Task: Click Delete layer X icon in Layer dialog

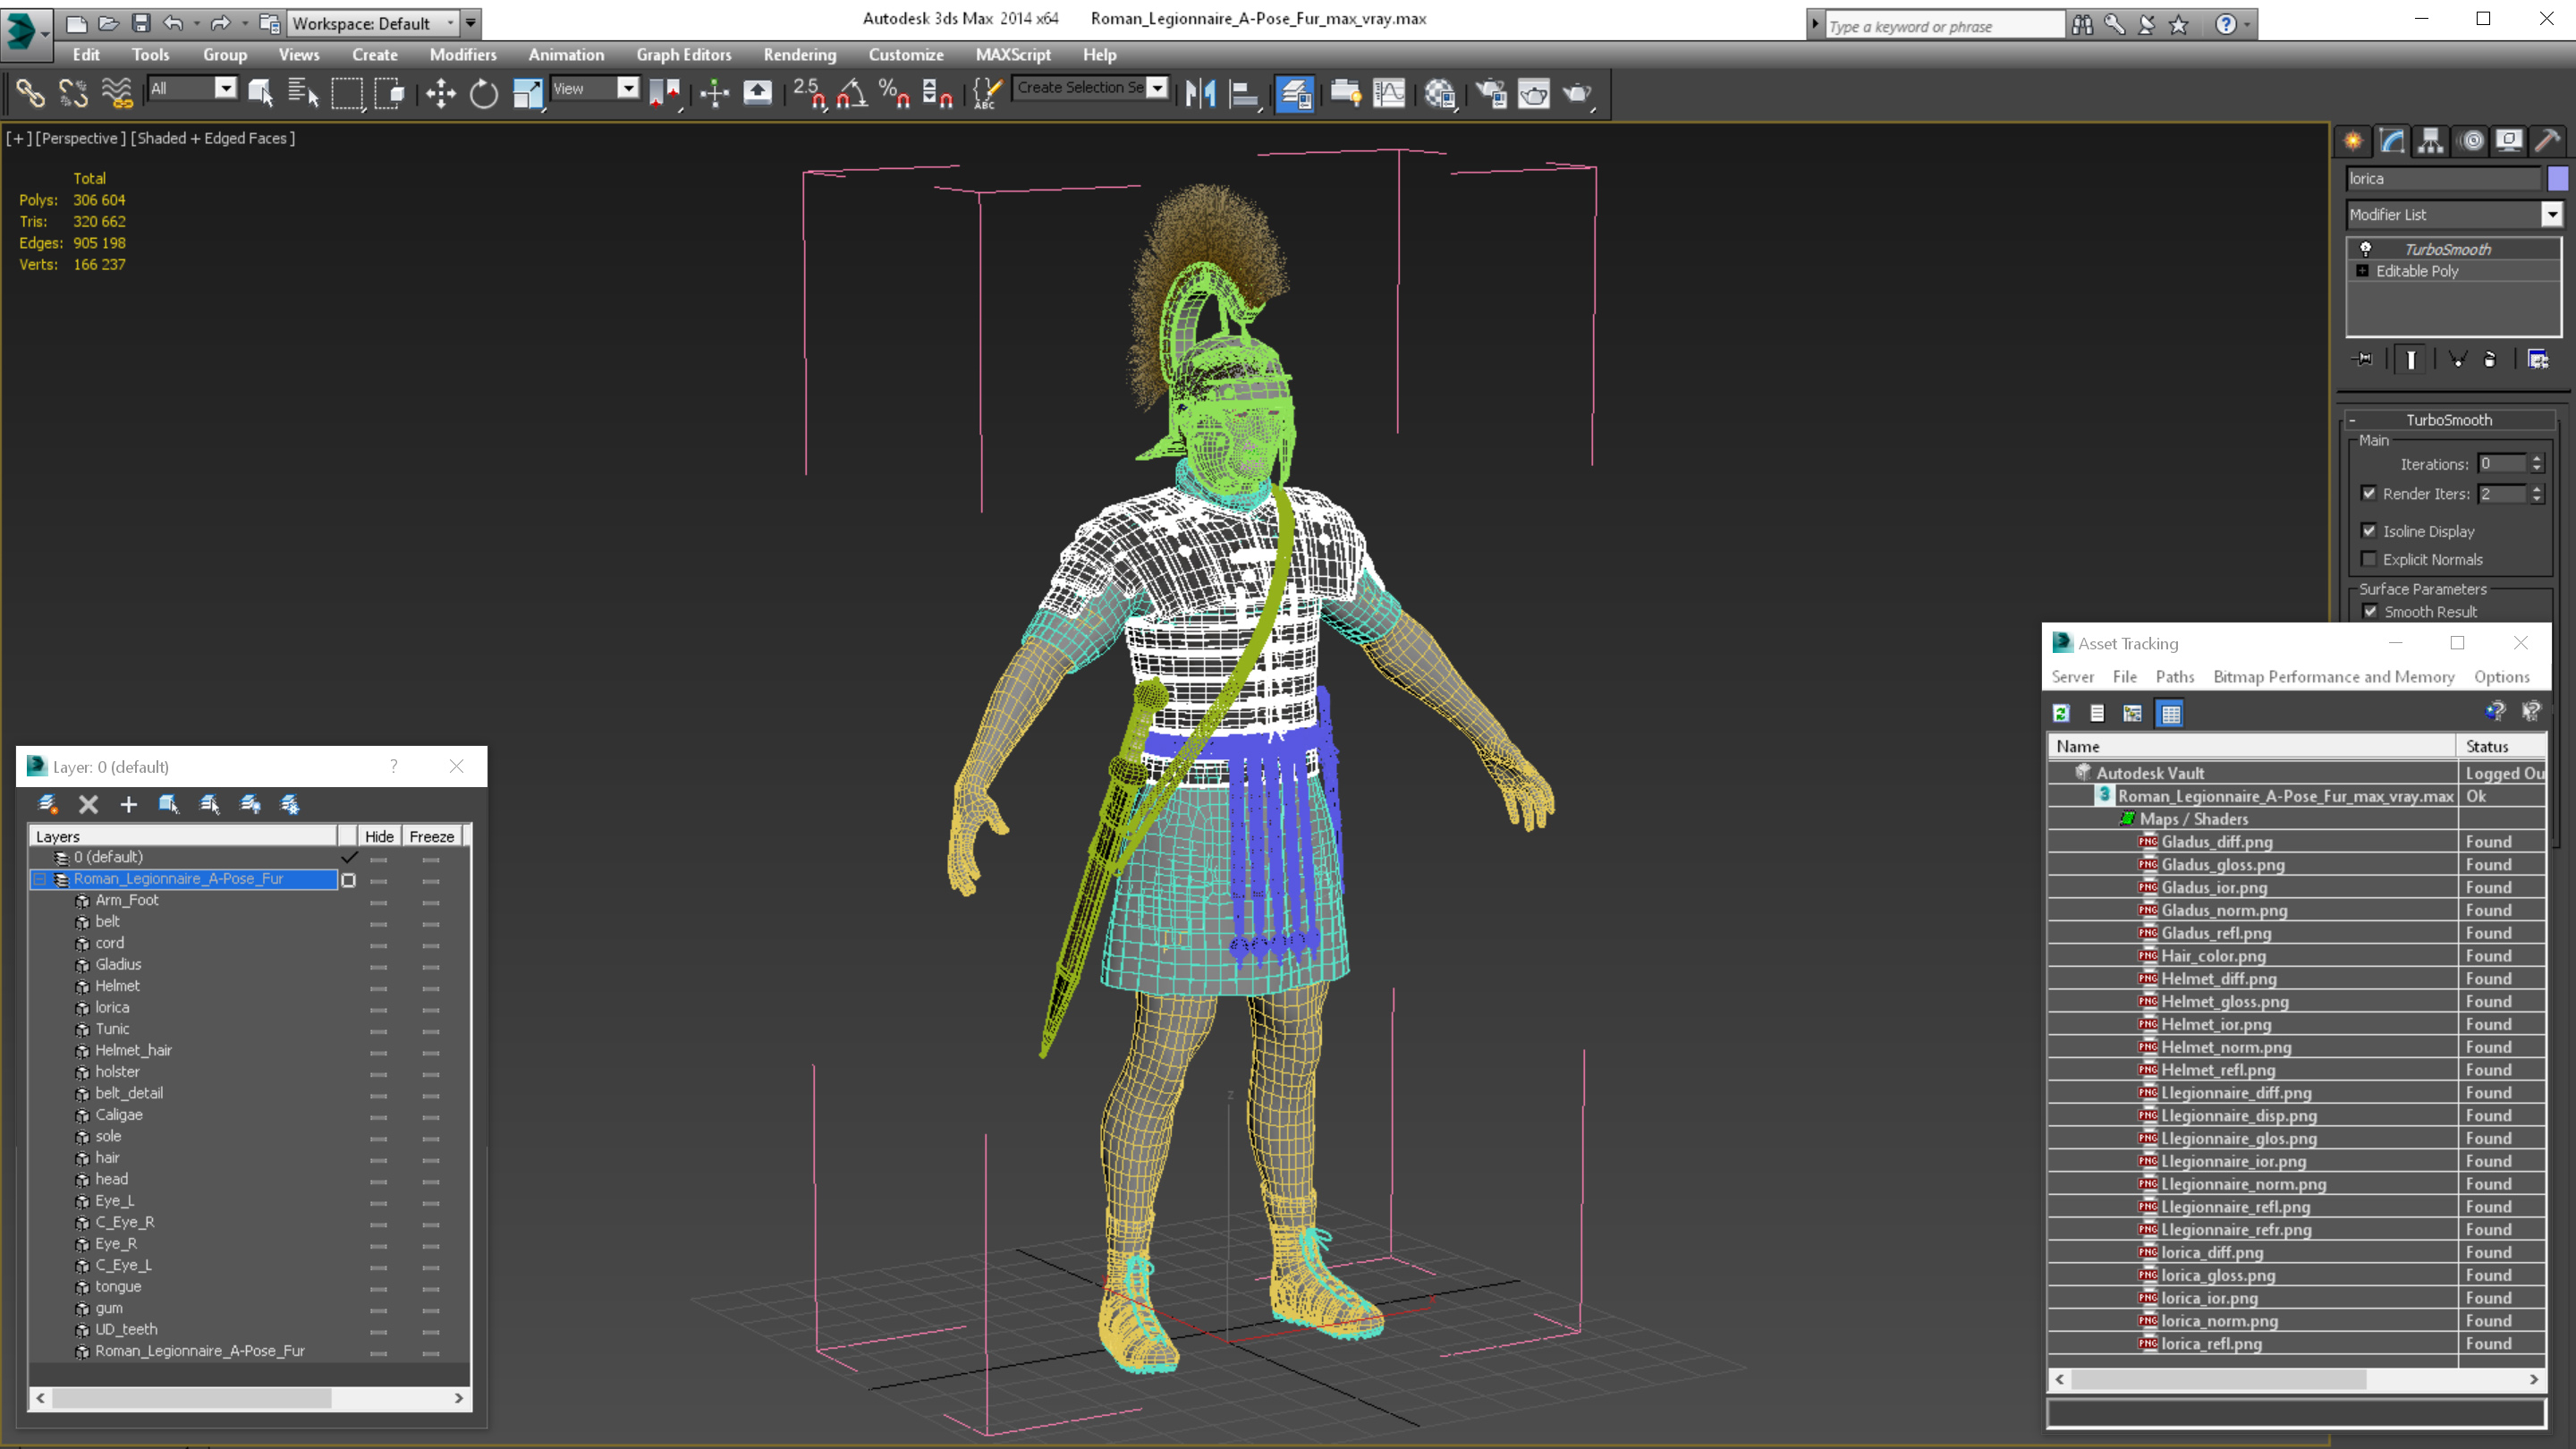Action: pyautogui.click(x=88, y=804)
